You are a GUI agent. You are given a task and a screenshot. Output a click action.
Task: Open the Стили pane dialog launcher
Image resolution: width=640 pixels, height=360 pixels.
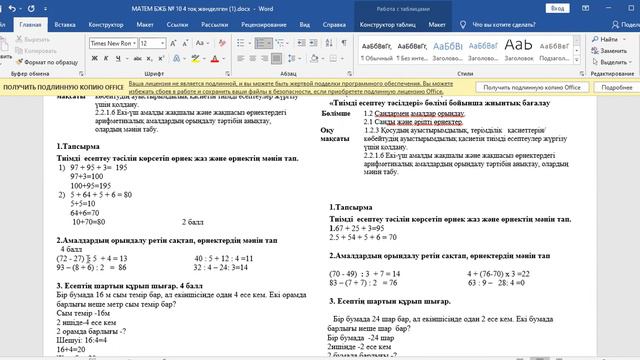(x=582, y=74)
